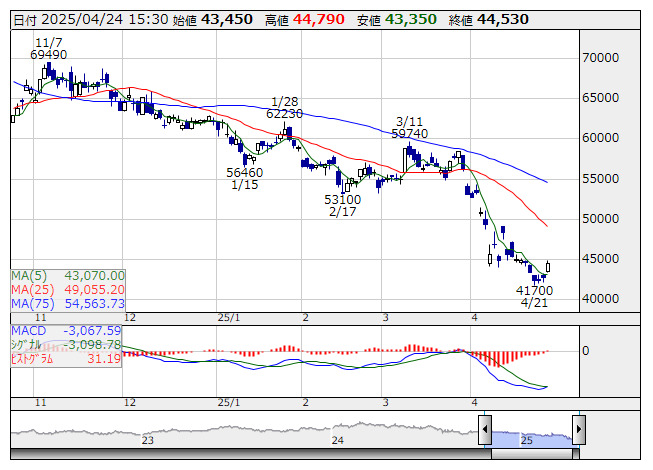Click the MACD axis 0 label
Viewport: 653px width, 470px height.
586,351
